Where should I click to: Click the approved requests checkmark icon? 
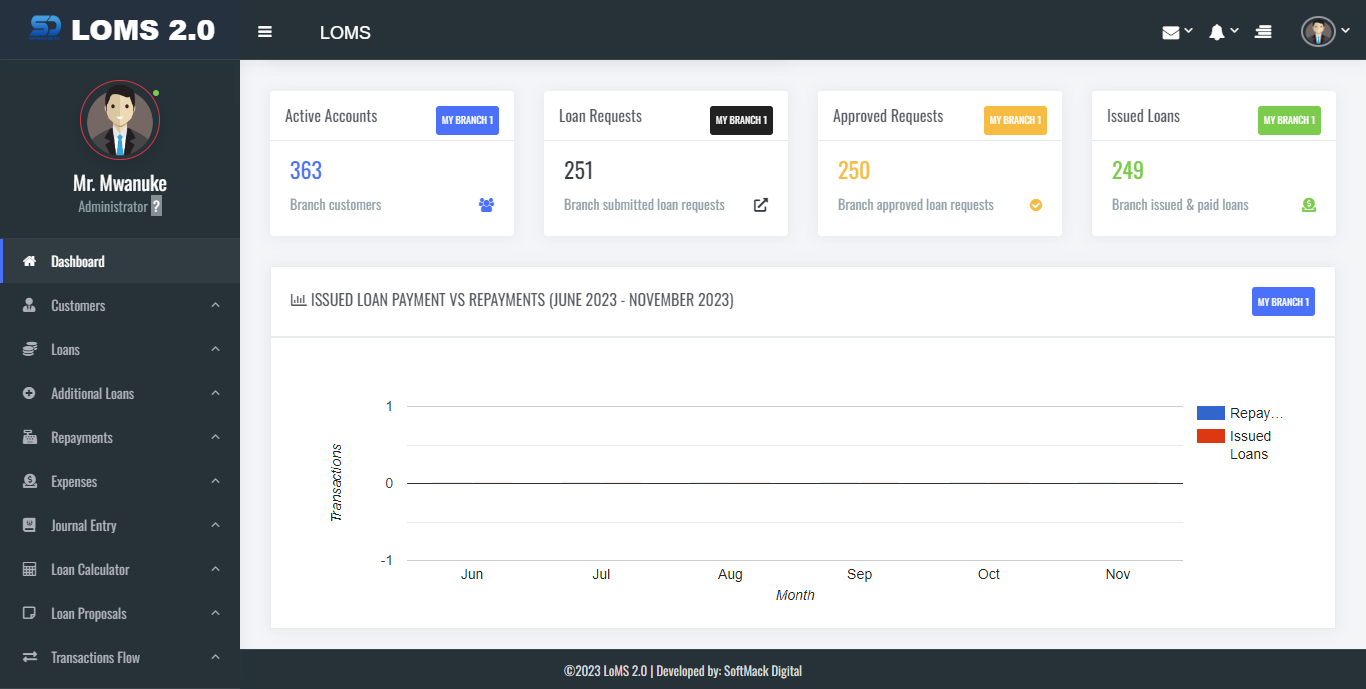click(x=1036, y=205)
